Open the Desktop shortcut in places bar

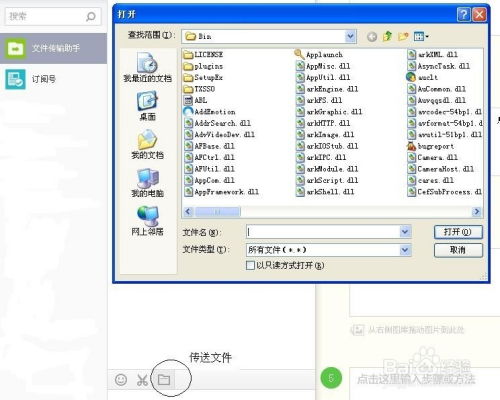coord(147,106)
